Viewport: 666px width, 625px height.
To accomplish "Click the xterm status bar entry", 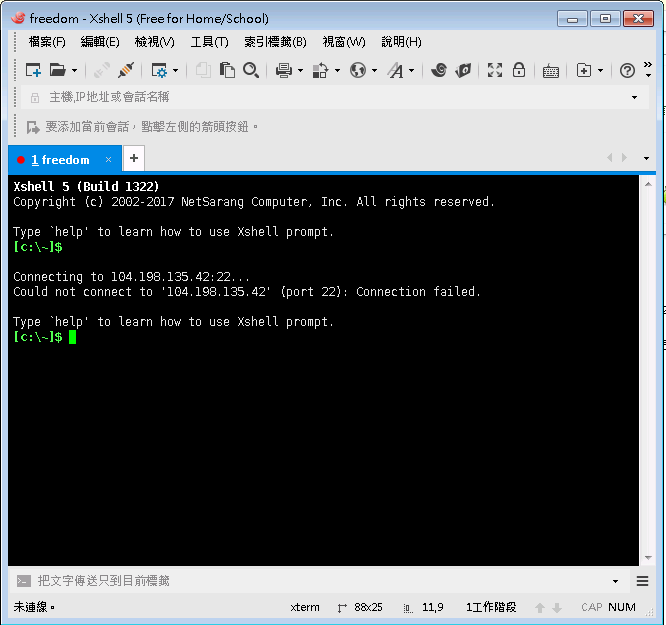I will pos(305,607).
